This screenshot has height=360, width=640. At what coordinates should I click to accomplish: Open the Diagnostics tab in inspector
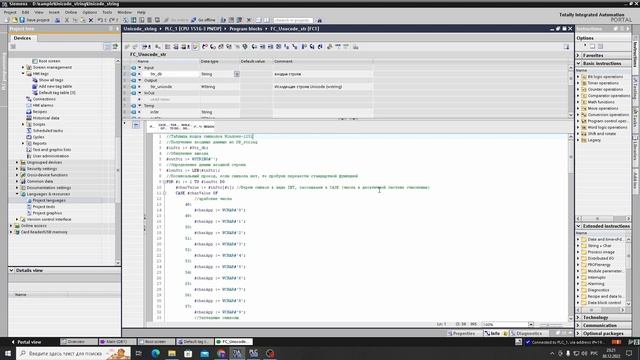pos(527,333)
